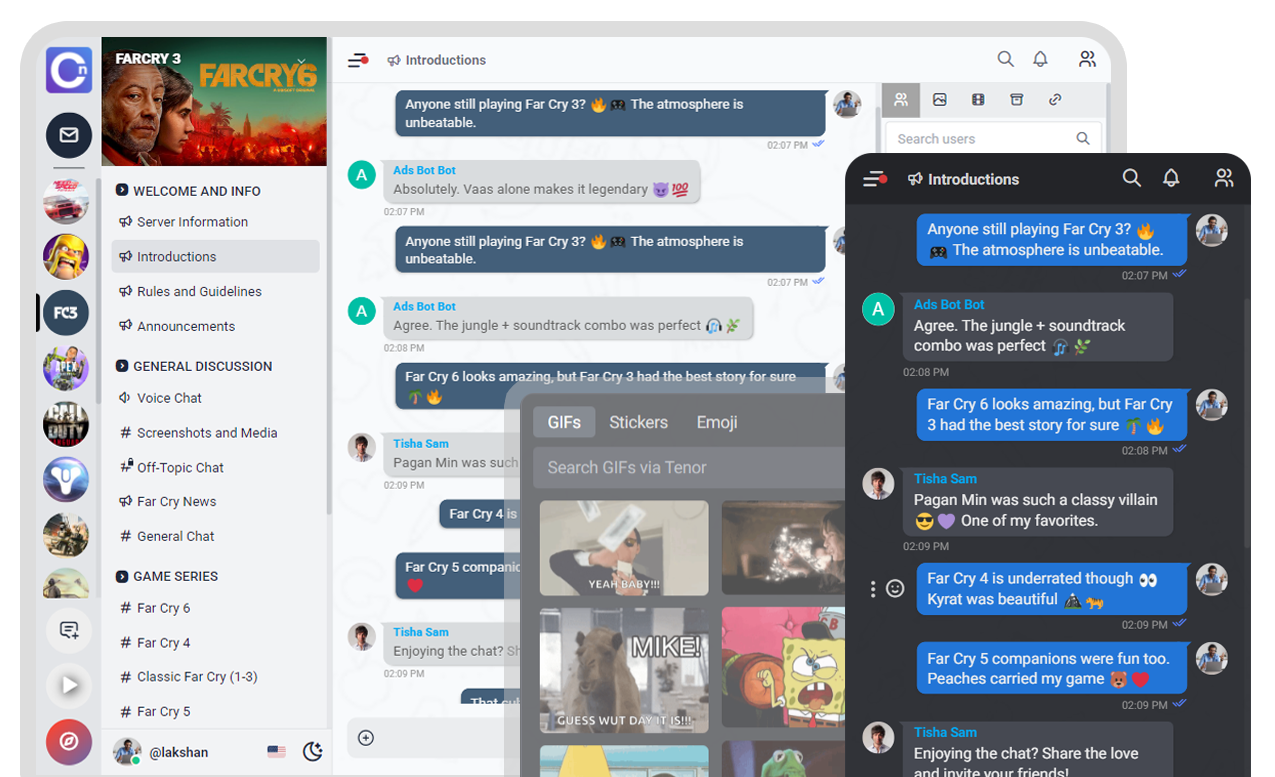Open the mail inbox icon at top left
Screen dimensions: 1275x777
[x=68, y=134]
